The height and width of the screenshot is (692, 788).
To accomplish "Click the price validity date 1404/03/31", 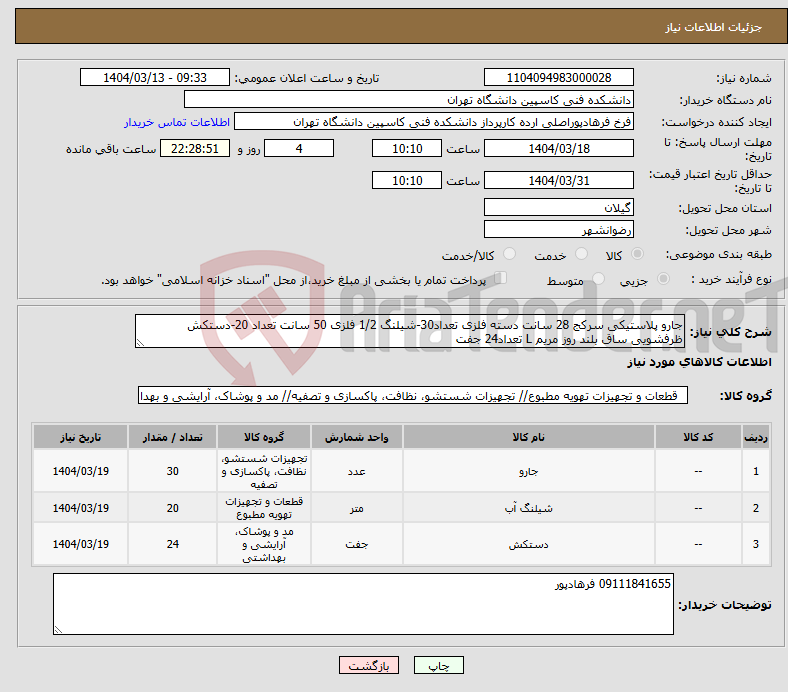I will point(558,180).
